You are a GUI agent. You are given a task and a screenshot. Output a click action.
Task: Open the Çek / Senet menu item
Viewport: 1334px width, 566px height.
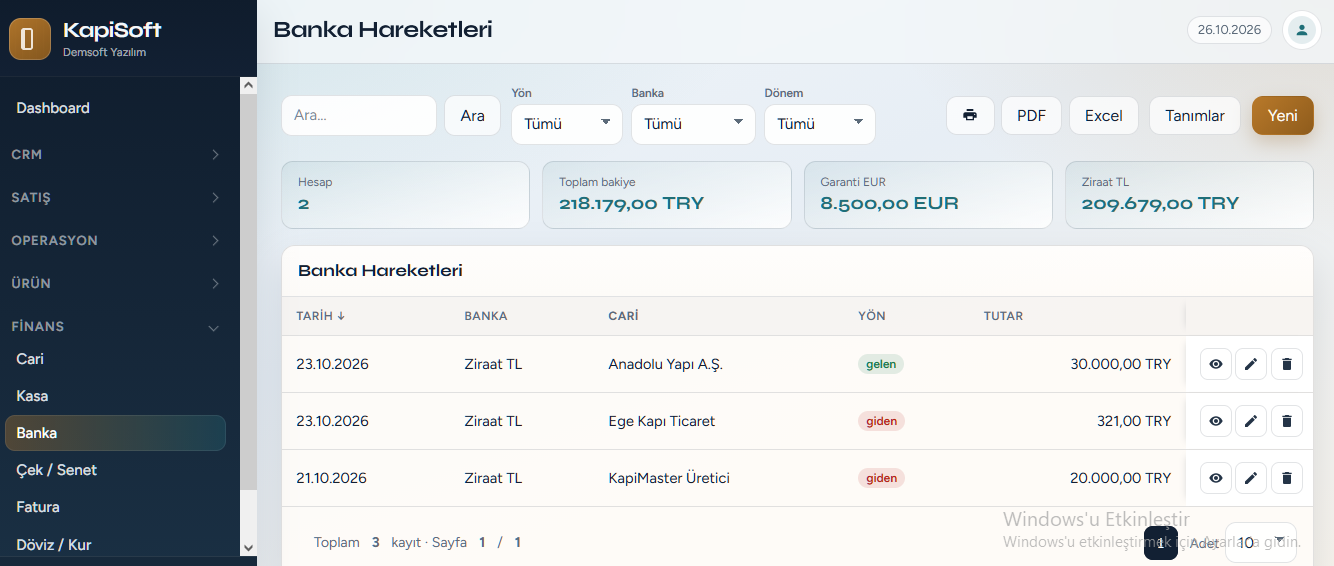(115, 470)
